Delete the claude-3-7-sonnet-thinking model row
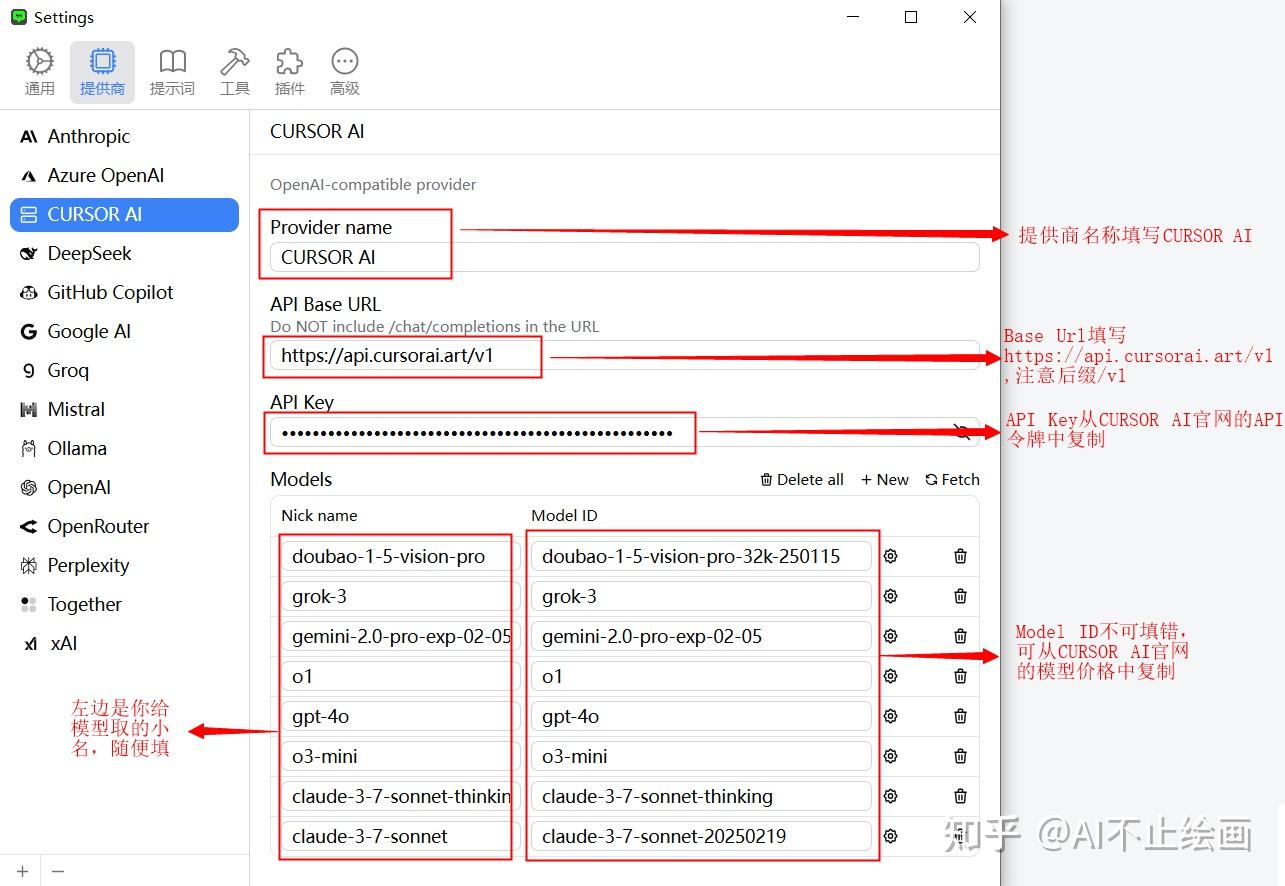Image resolution: width=1285 pixels, height=886 pixels. [x=960, y=796]
